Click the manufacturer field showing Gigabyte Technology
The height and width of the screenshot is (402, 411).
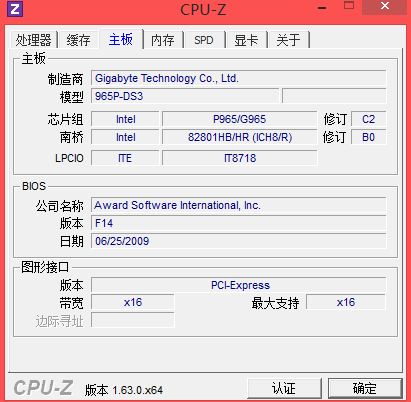[239, 78]
